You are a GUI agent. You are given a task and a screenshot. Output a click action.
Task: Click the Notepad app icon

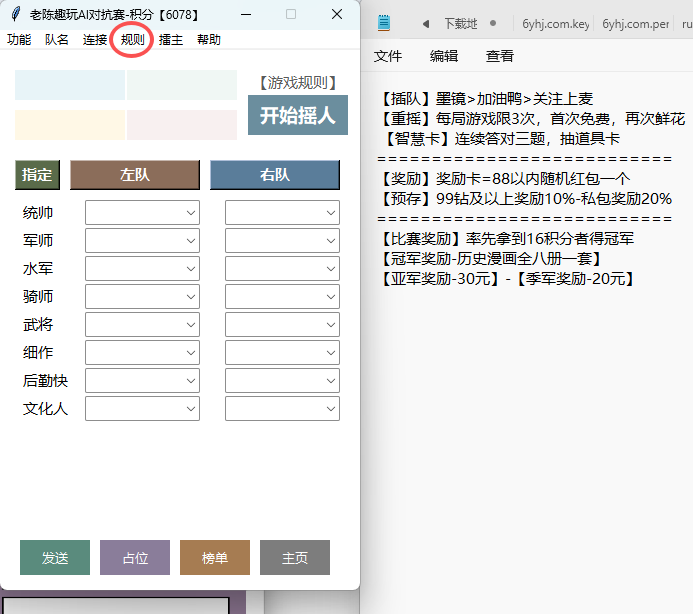(x=384, y=23)
